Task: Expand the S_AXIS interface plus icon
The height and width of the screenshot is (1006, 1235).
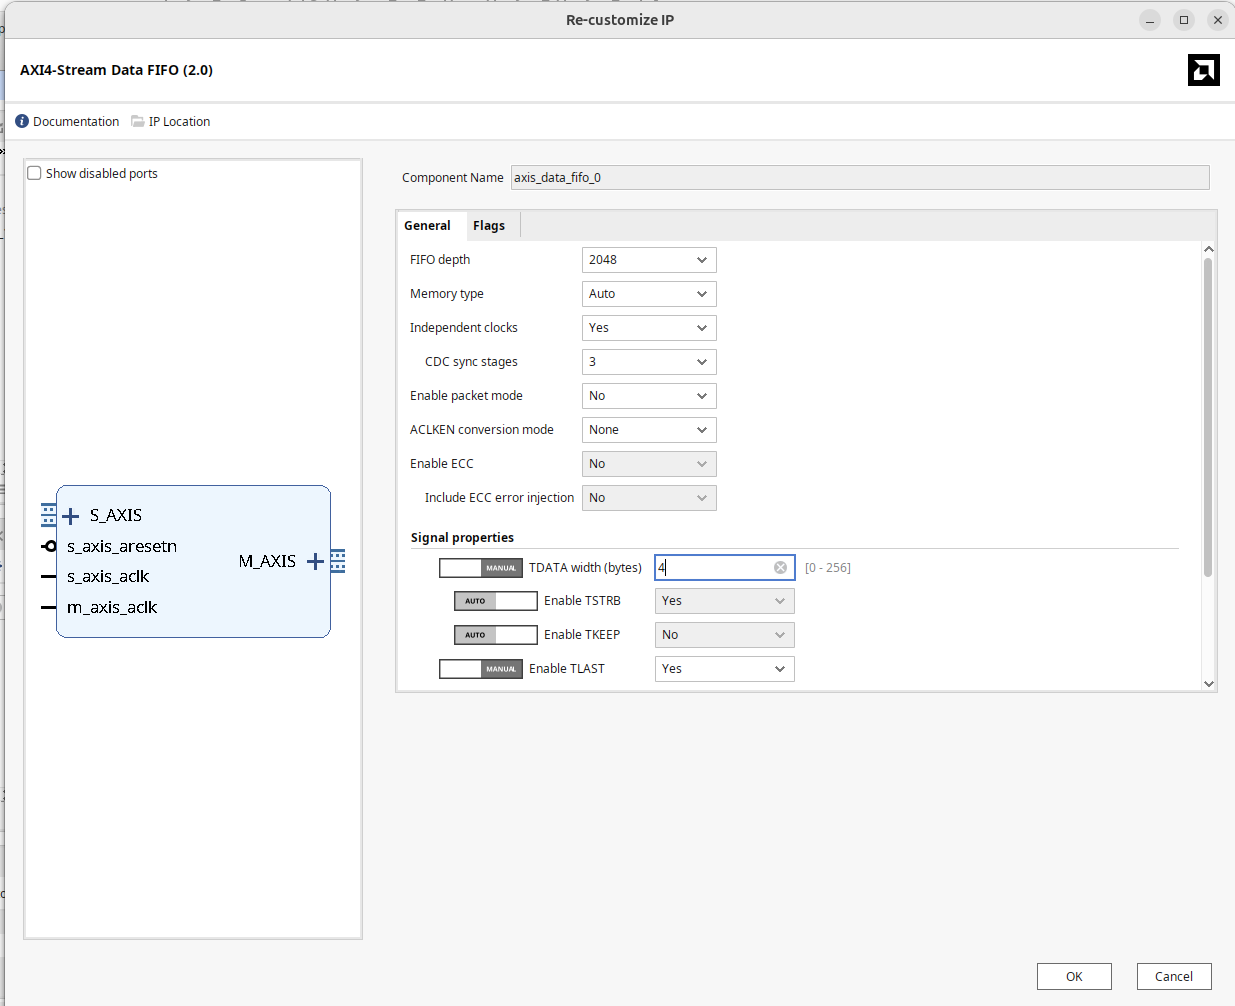Action: [x=71, y=516]
